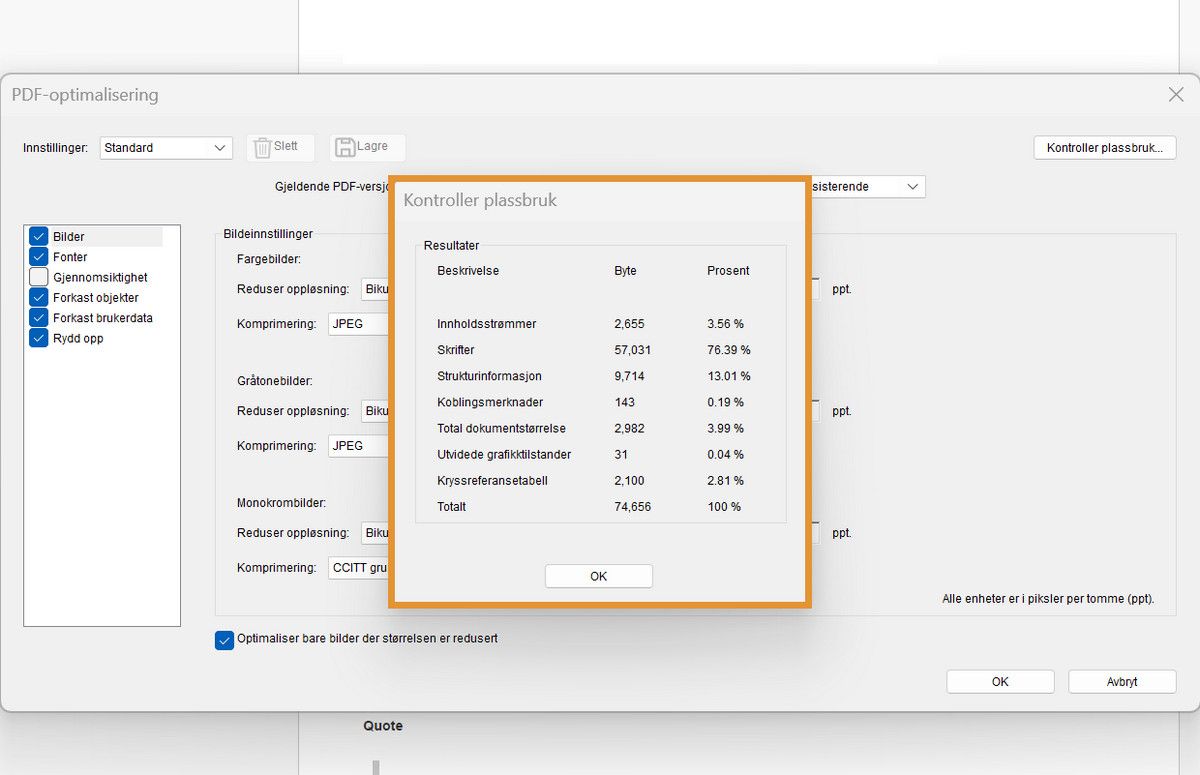Open Gråtonebilder Komprimering JPEG dropdown
The width and height of the screenshot is (1200, 775).
click(359, 446)
